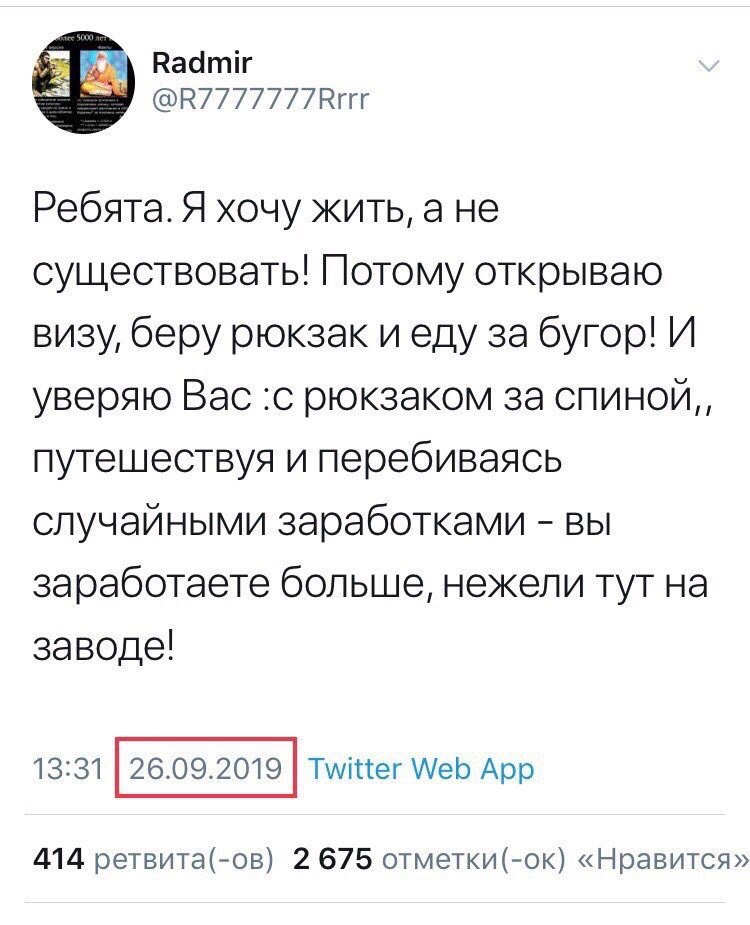Select the highlighted date 26.09.2019

(x=207, y=769)
